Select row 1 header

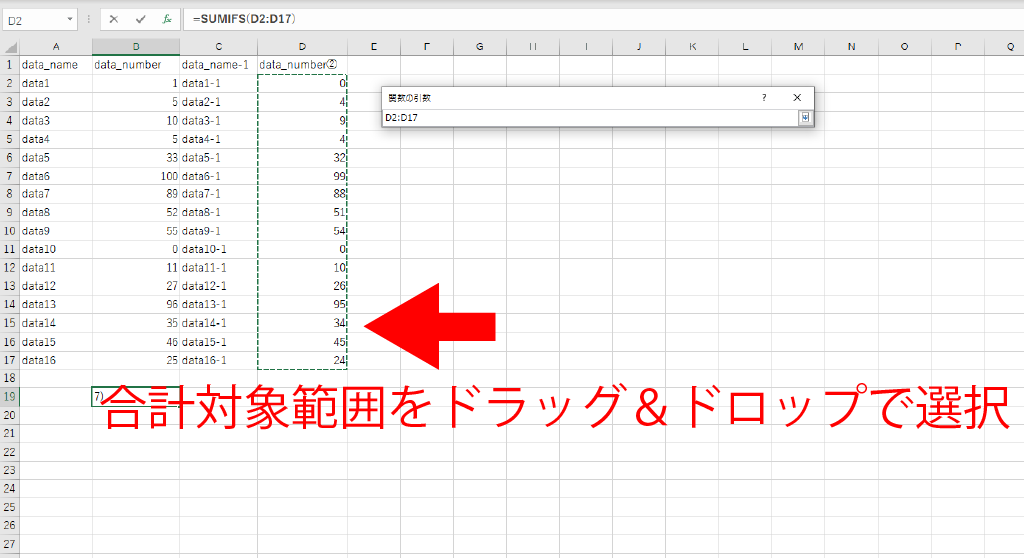click(9, 65)
